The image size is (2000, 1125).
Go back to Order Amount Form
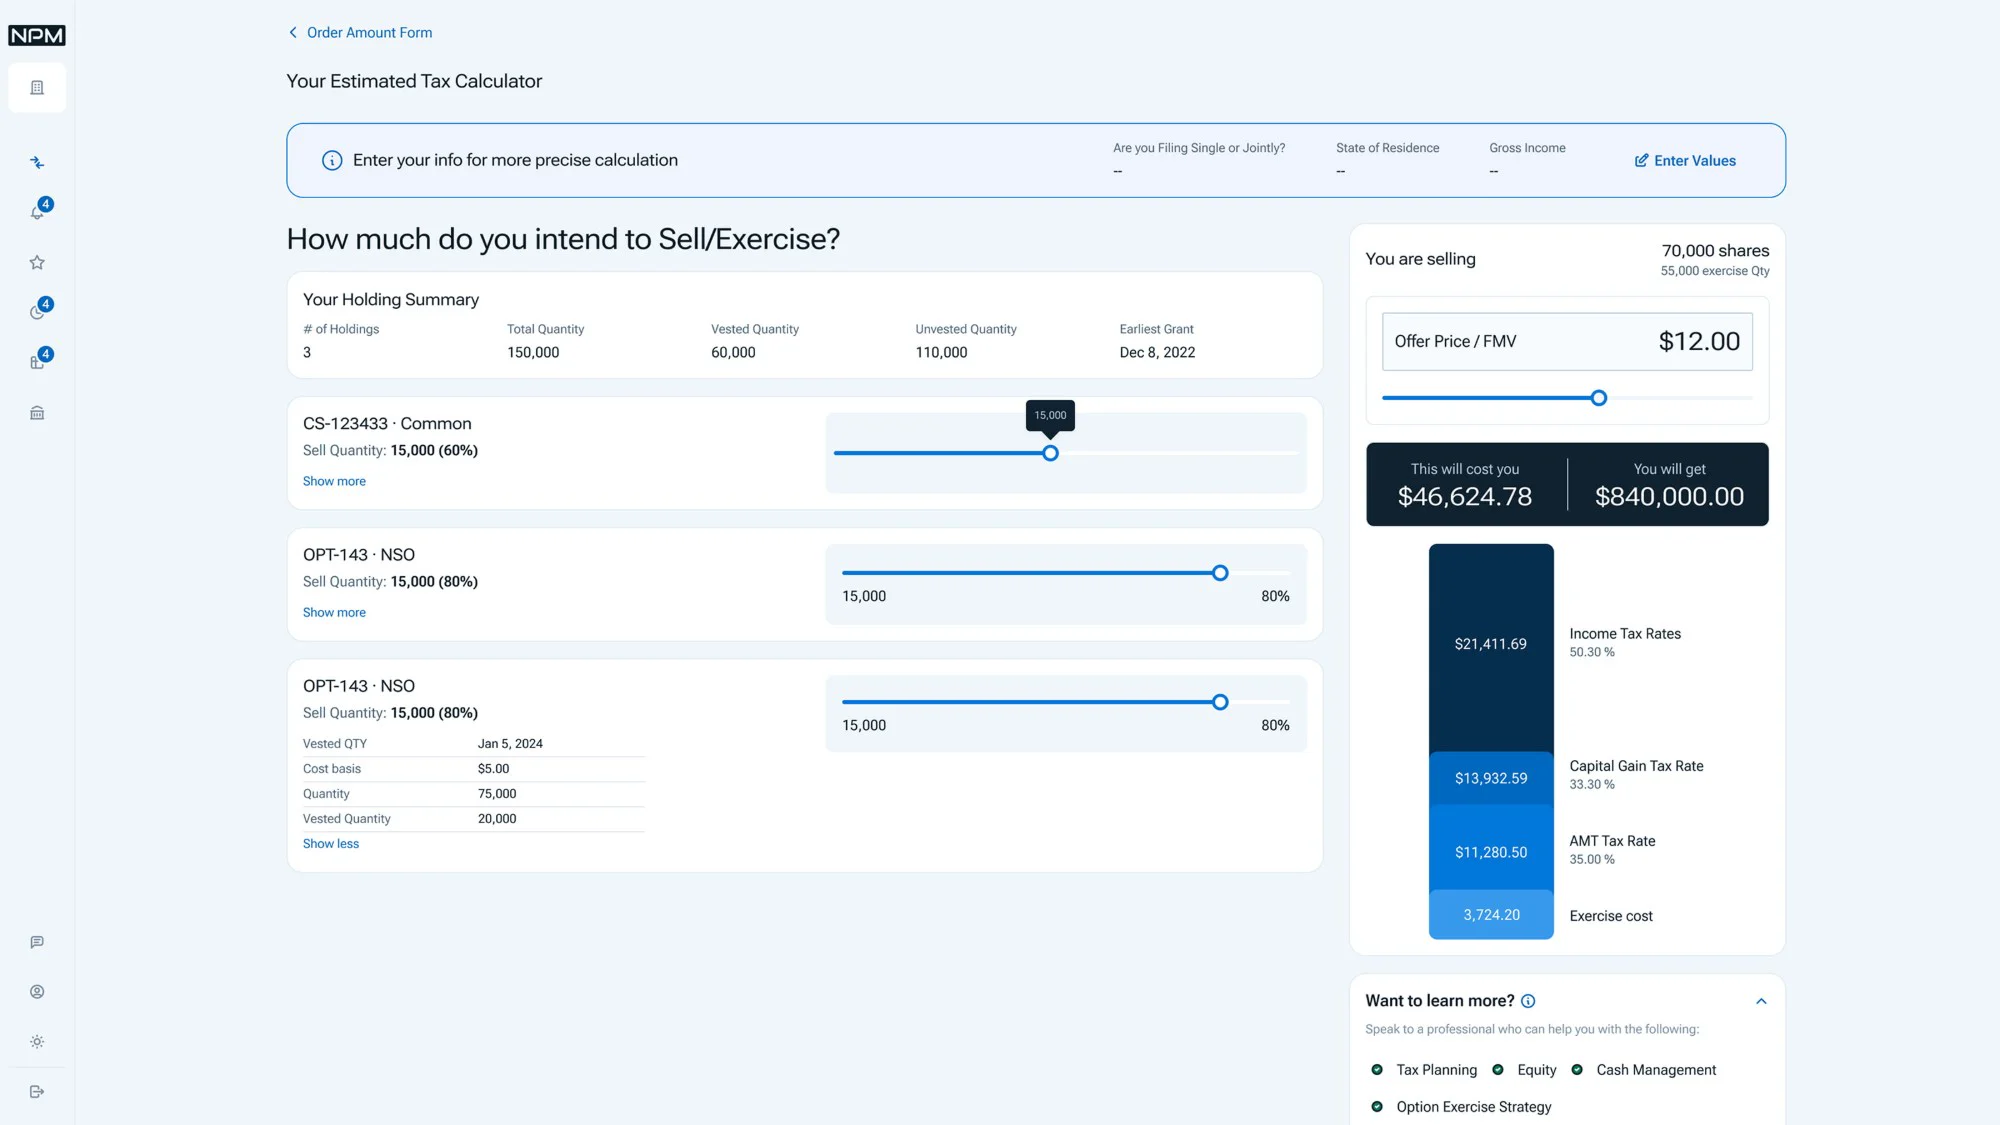coord(360,32)
